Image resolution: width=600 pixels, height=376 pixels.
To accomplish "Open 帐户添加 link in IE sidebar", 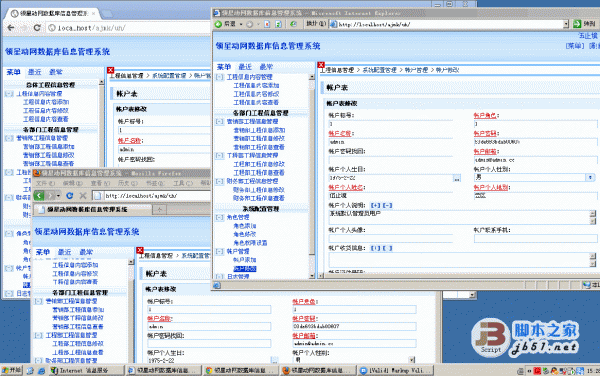I will 245,260.
